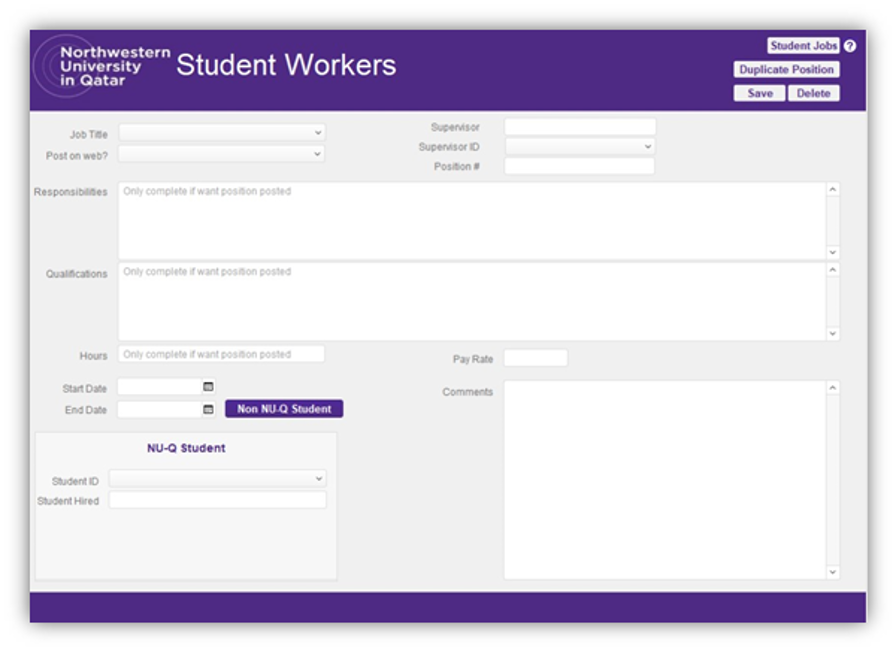The height and width of the screenshot is (652, 896).
Task: Open the End Date calendar picker
Action: [208, 409]
